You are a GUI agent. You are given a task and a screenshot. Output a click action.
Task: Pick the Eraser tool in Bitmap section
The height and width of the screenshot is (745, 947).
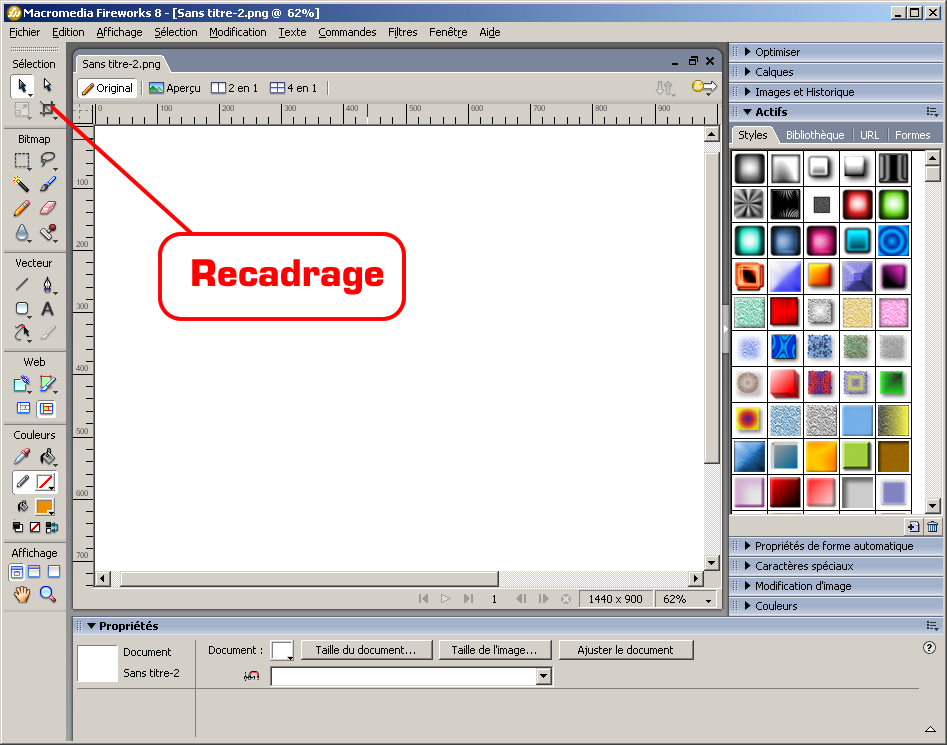coord(47,208)
